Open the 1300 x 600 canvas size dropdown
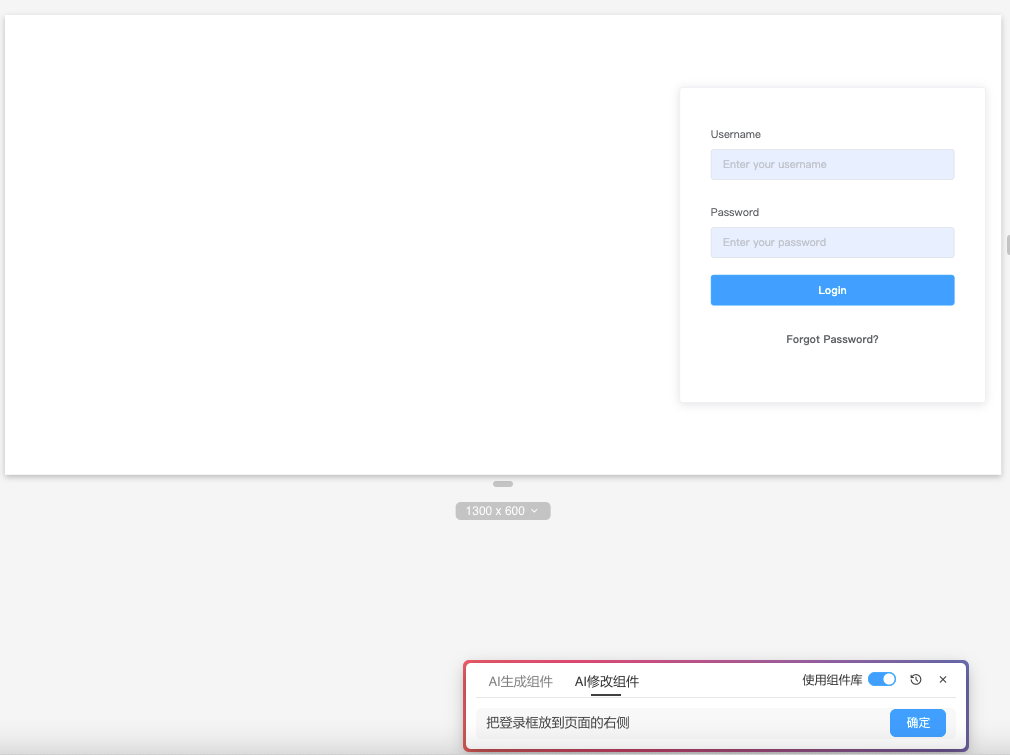The height and width of the screenshot is (755, 1010). tap(503, 511)
